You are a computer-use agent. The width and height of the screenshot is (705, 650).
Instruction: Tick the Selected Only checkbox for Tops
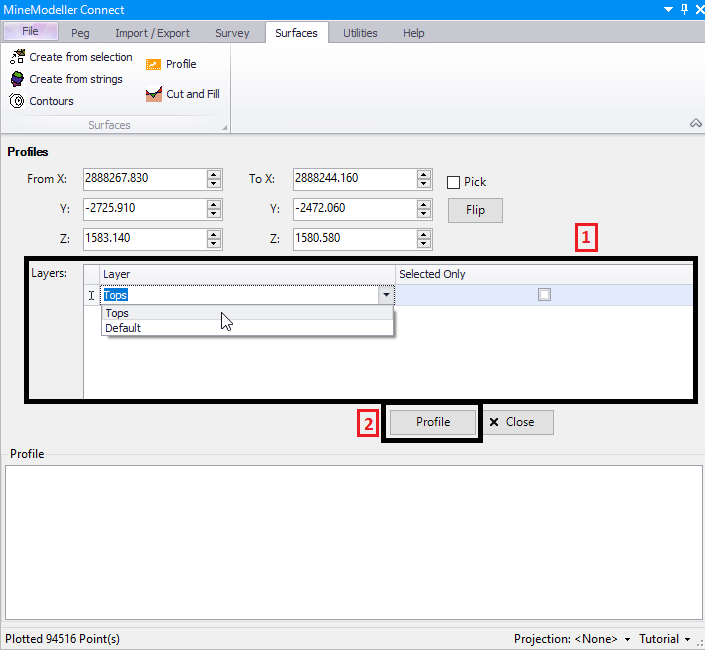(544, 295)
